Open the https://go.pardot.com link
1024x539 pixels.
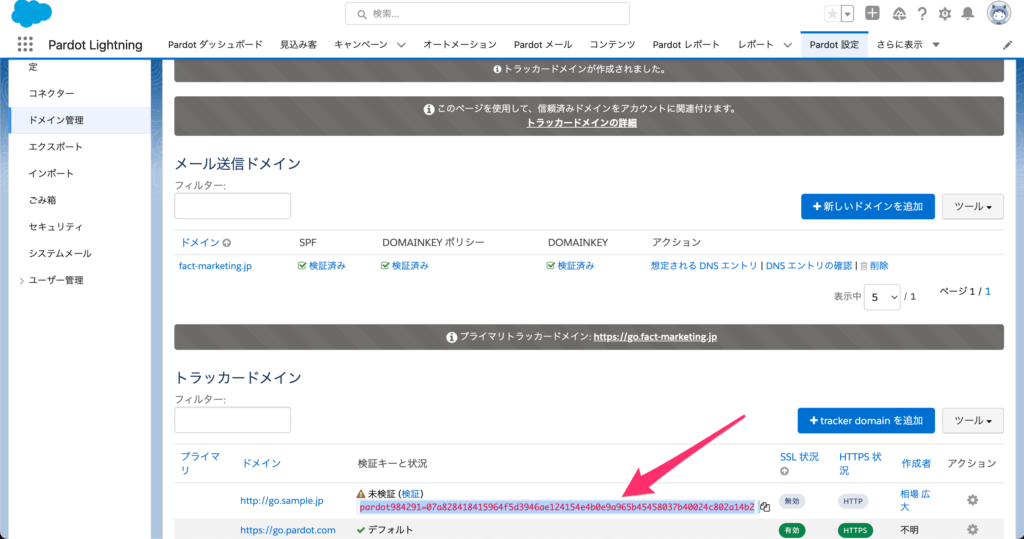point(287,530)
